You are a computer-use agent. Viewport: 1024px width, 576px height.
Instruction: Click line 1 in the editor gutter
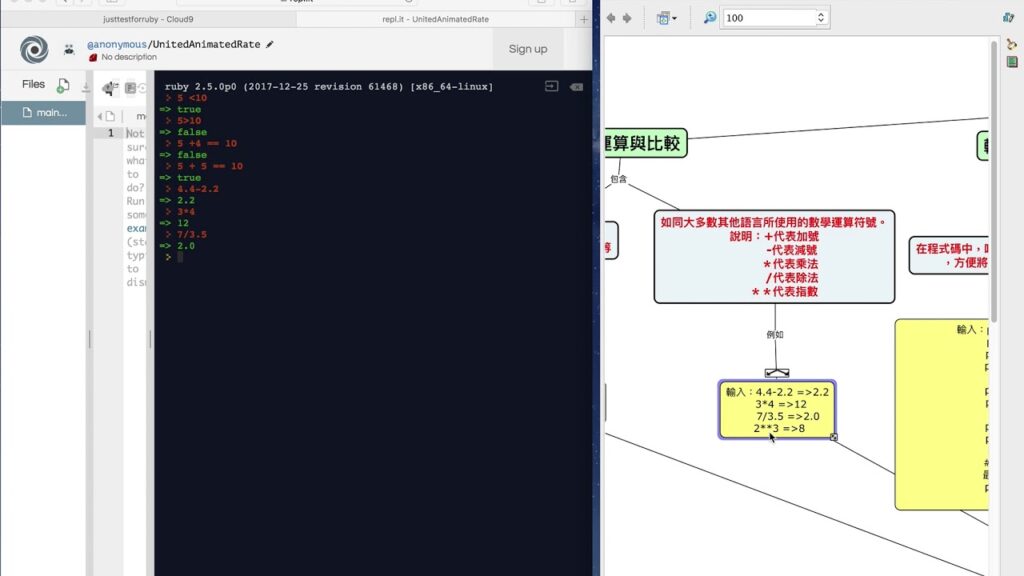click(111, 133)
